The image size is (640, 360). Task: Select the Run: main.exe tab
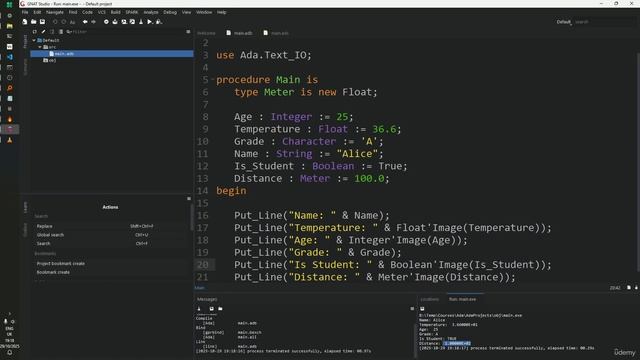(462, 299)
